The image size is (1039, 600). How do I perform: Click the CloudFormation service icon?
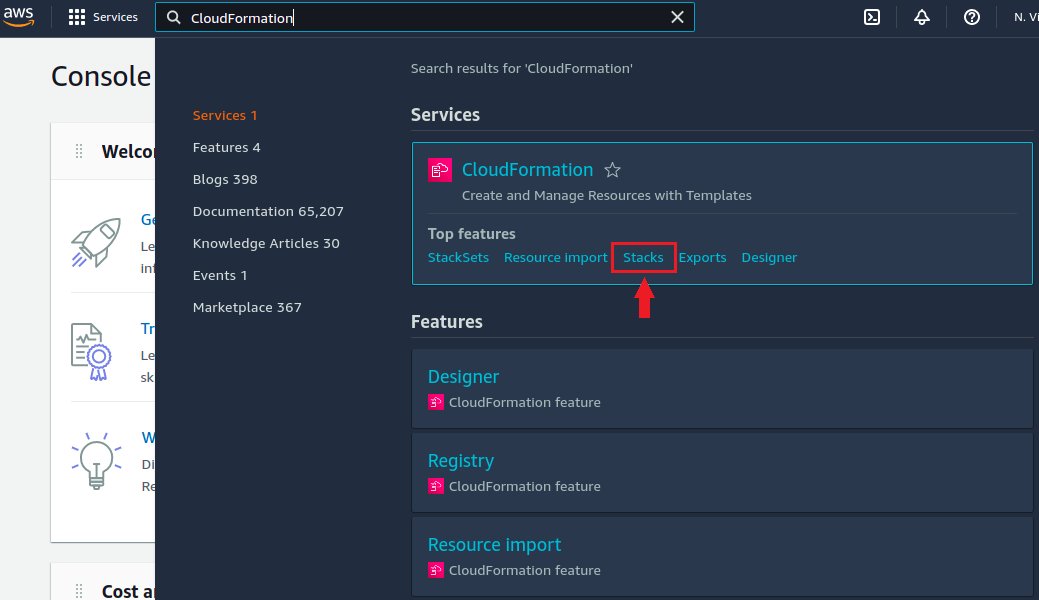439,170
